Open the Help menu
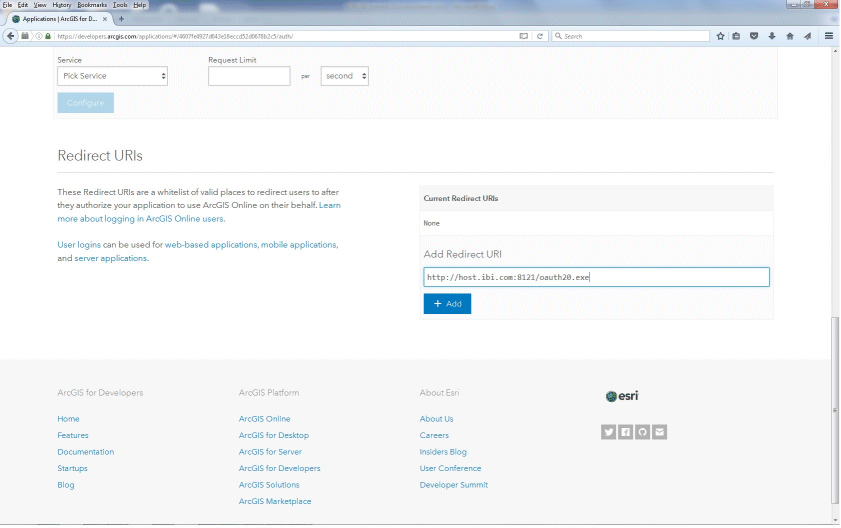 coord(139,5)
